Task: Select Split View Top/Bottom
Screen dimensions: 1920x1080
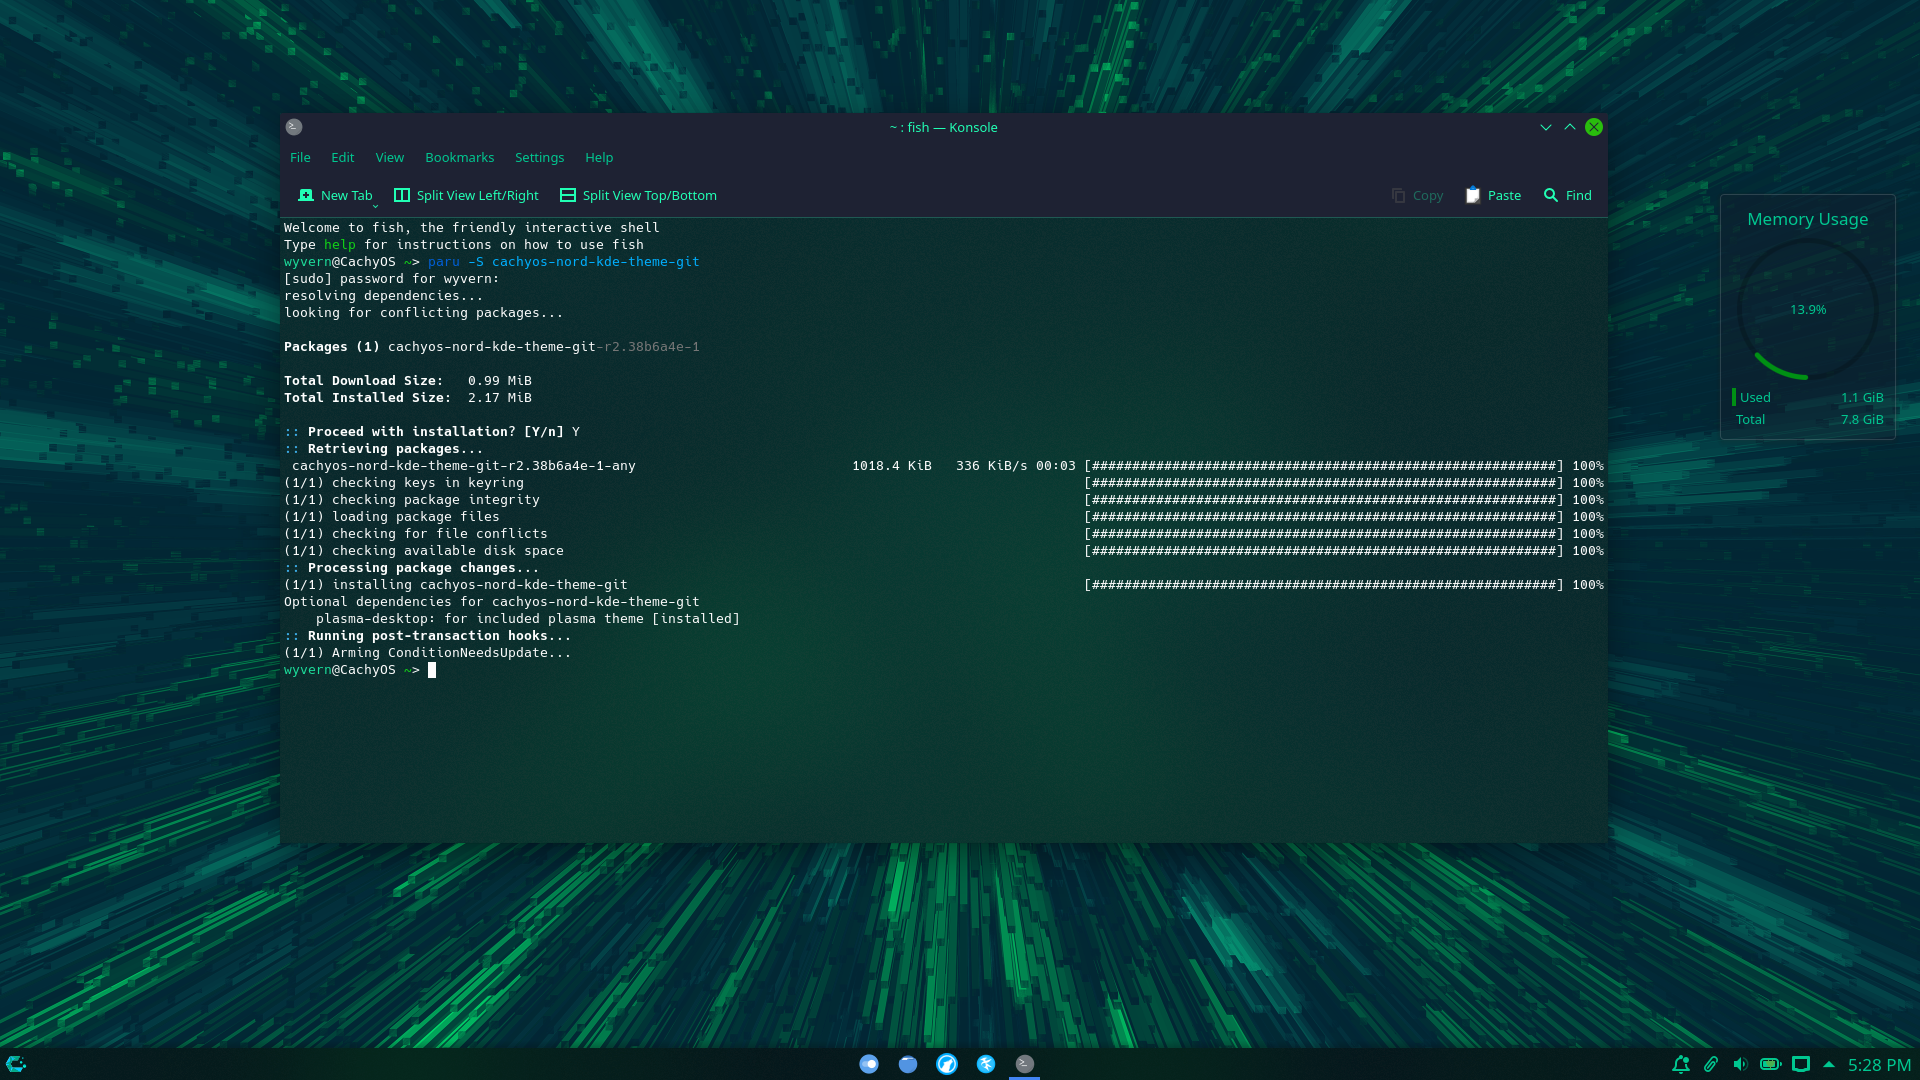Action: [637, 195]
